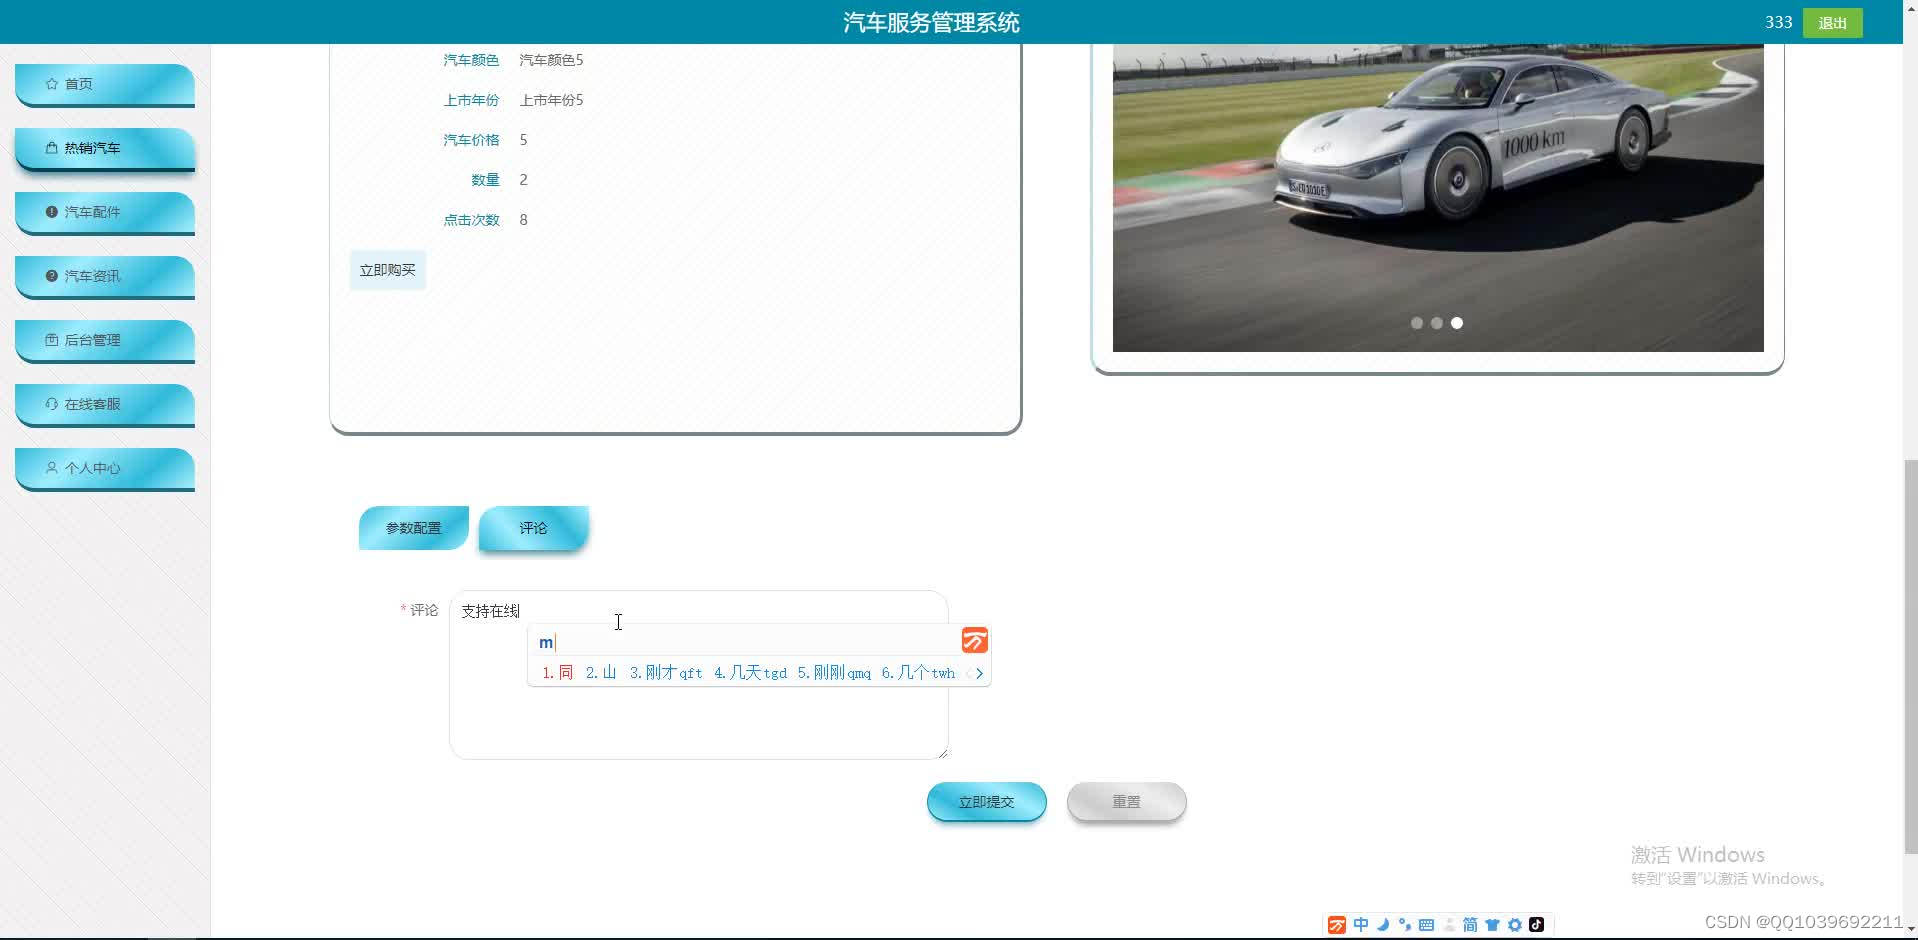Show the second carousel slide dot
The image size is (1918, 940).
1437,323
